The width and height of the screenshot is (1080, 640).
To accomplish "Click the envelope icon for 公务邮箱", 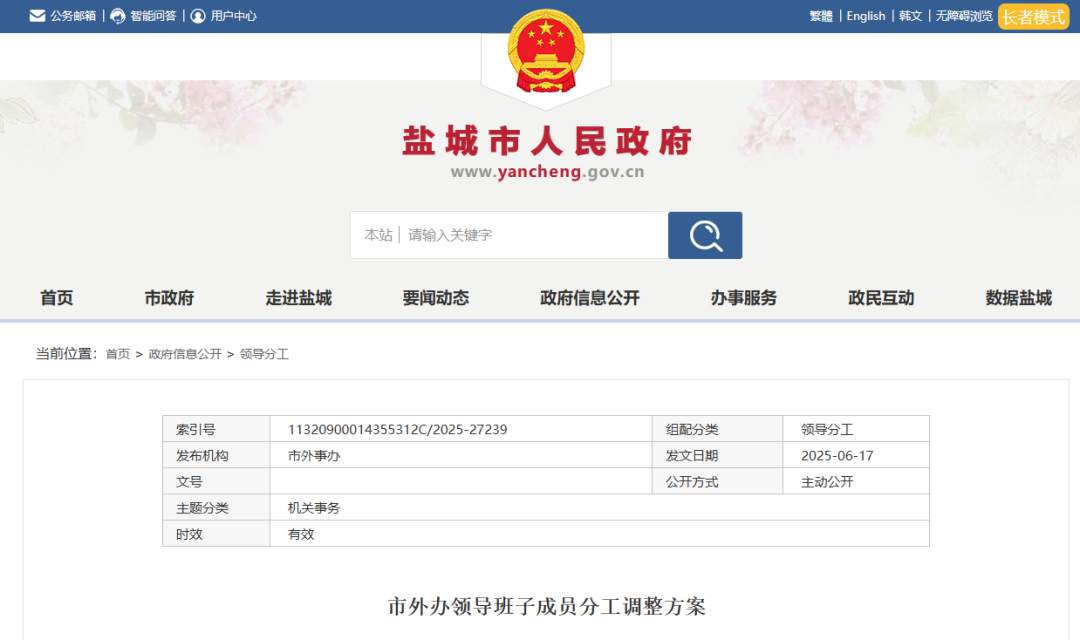I will [37, 16].
